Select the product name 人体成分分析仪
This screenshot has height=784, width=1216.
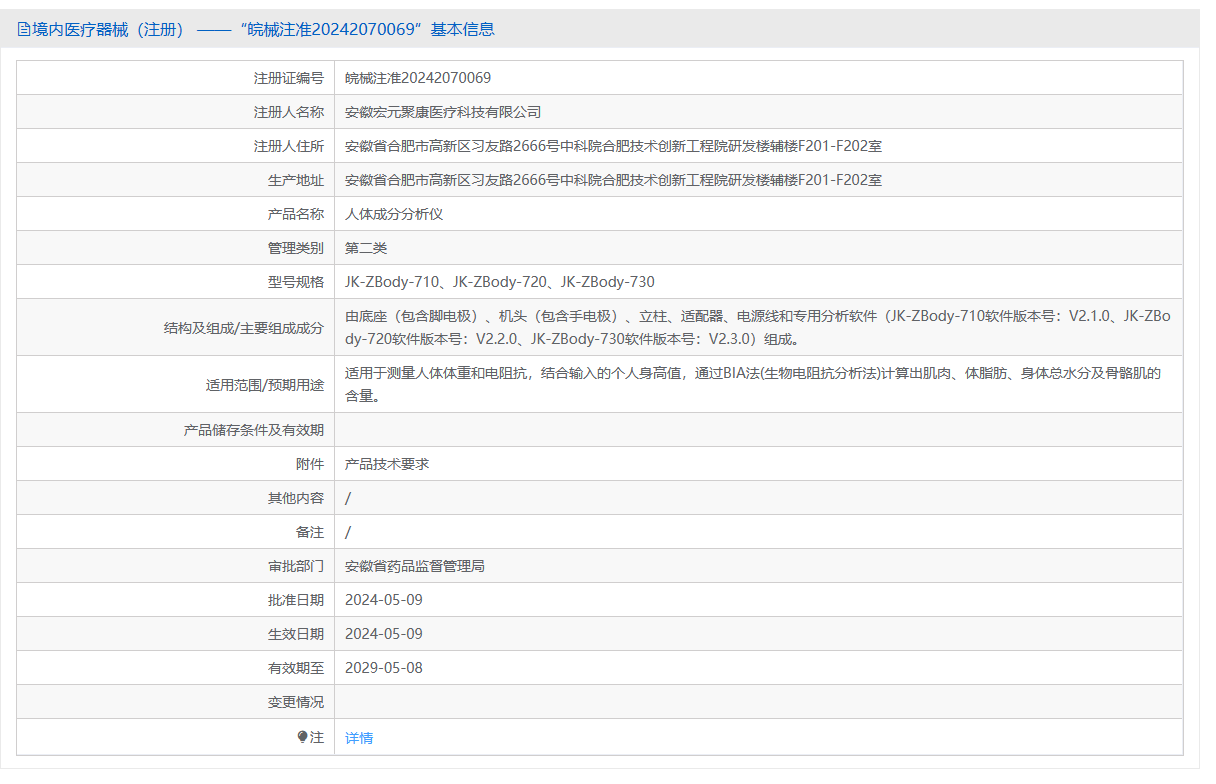394,213
